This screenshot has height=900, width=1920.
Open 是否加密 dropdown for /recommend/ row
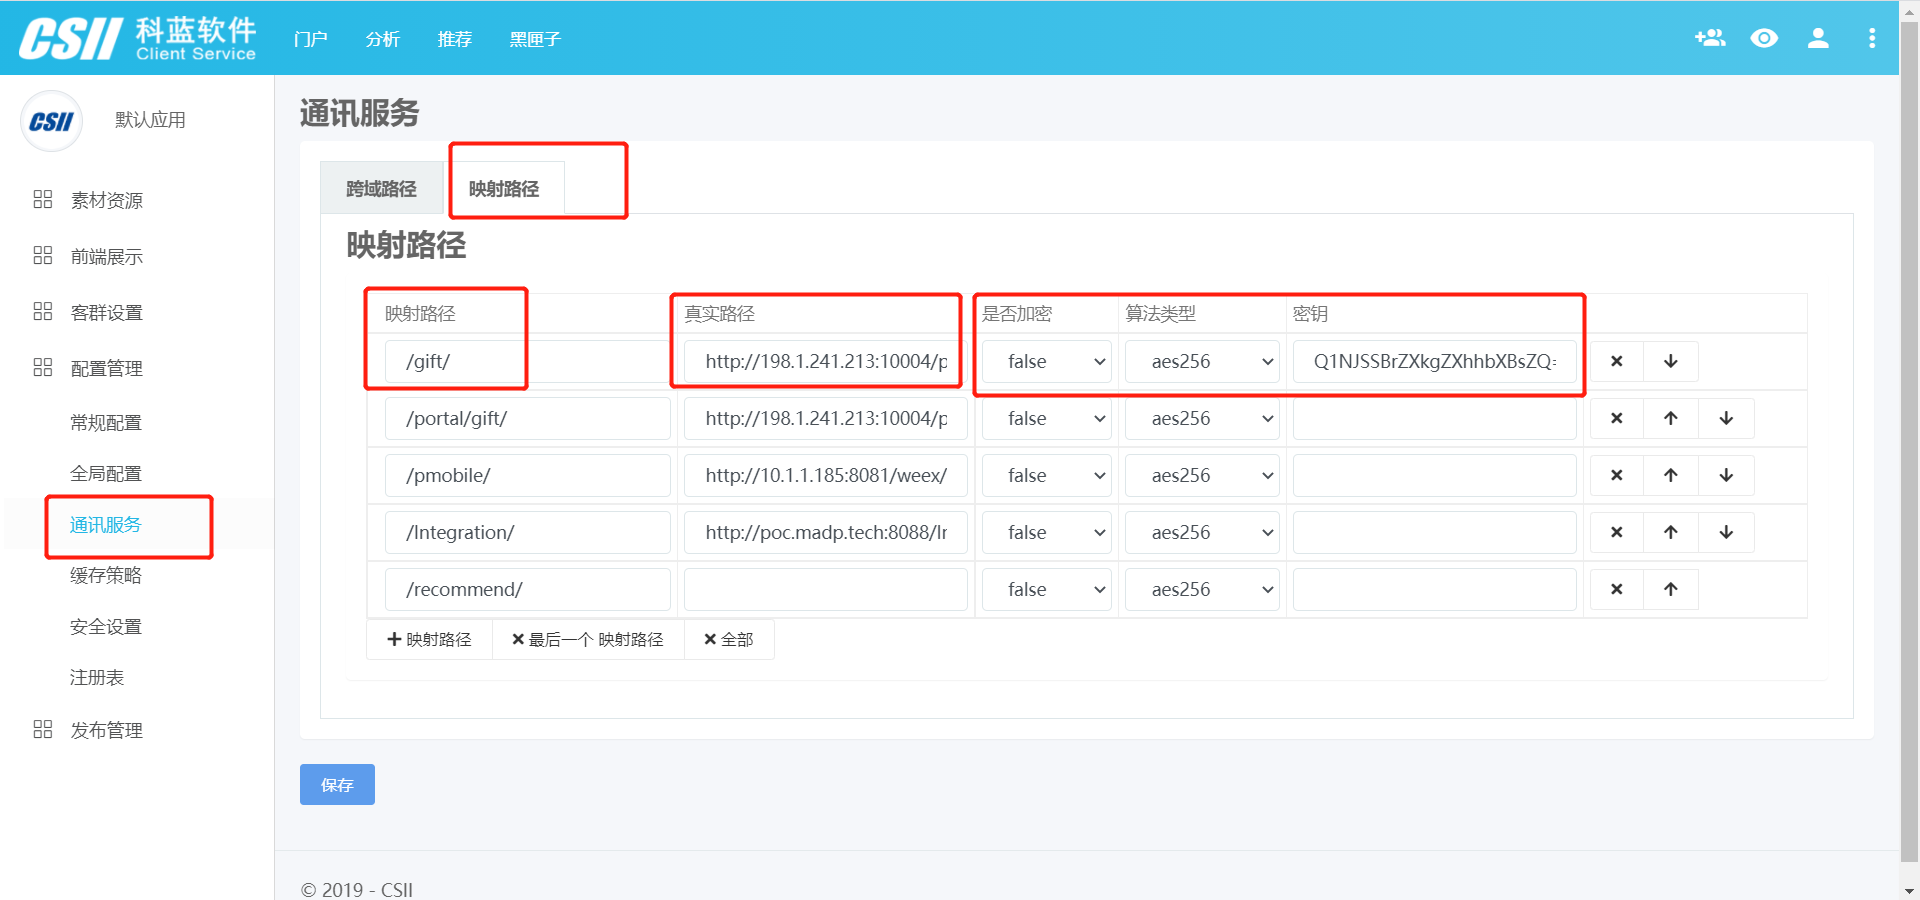click(1047, 589)
